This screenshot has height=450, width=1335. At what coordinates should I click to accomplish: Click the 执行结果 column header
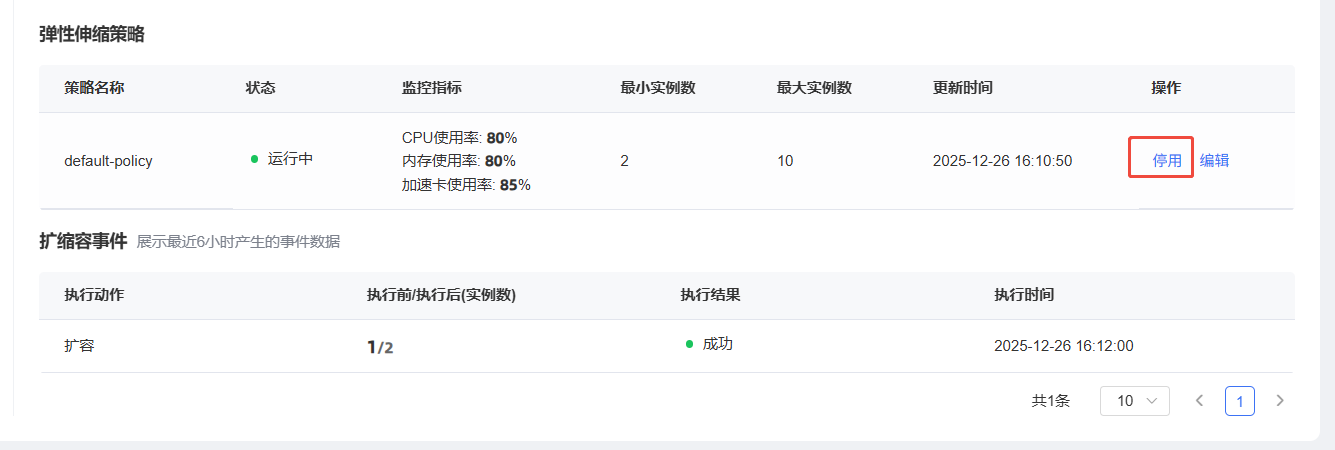(710, 295)
